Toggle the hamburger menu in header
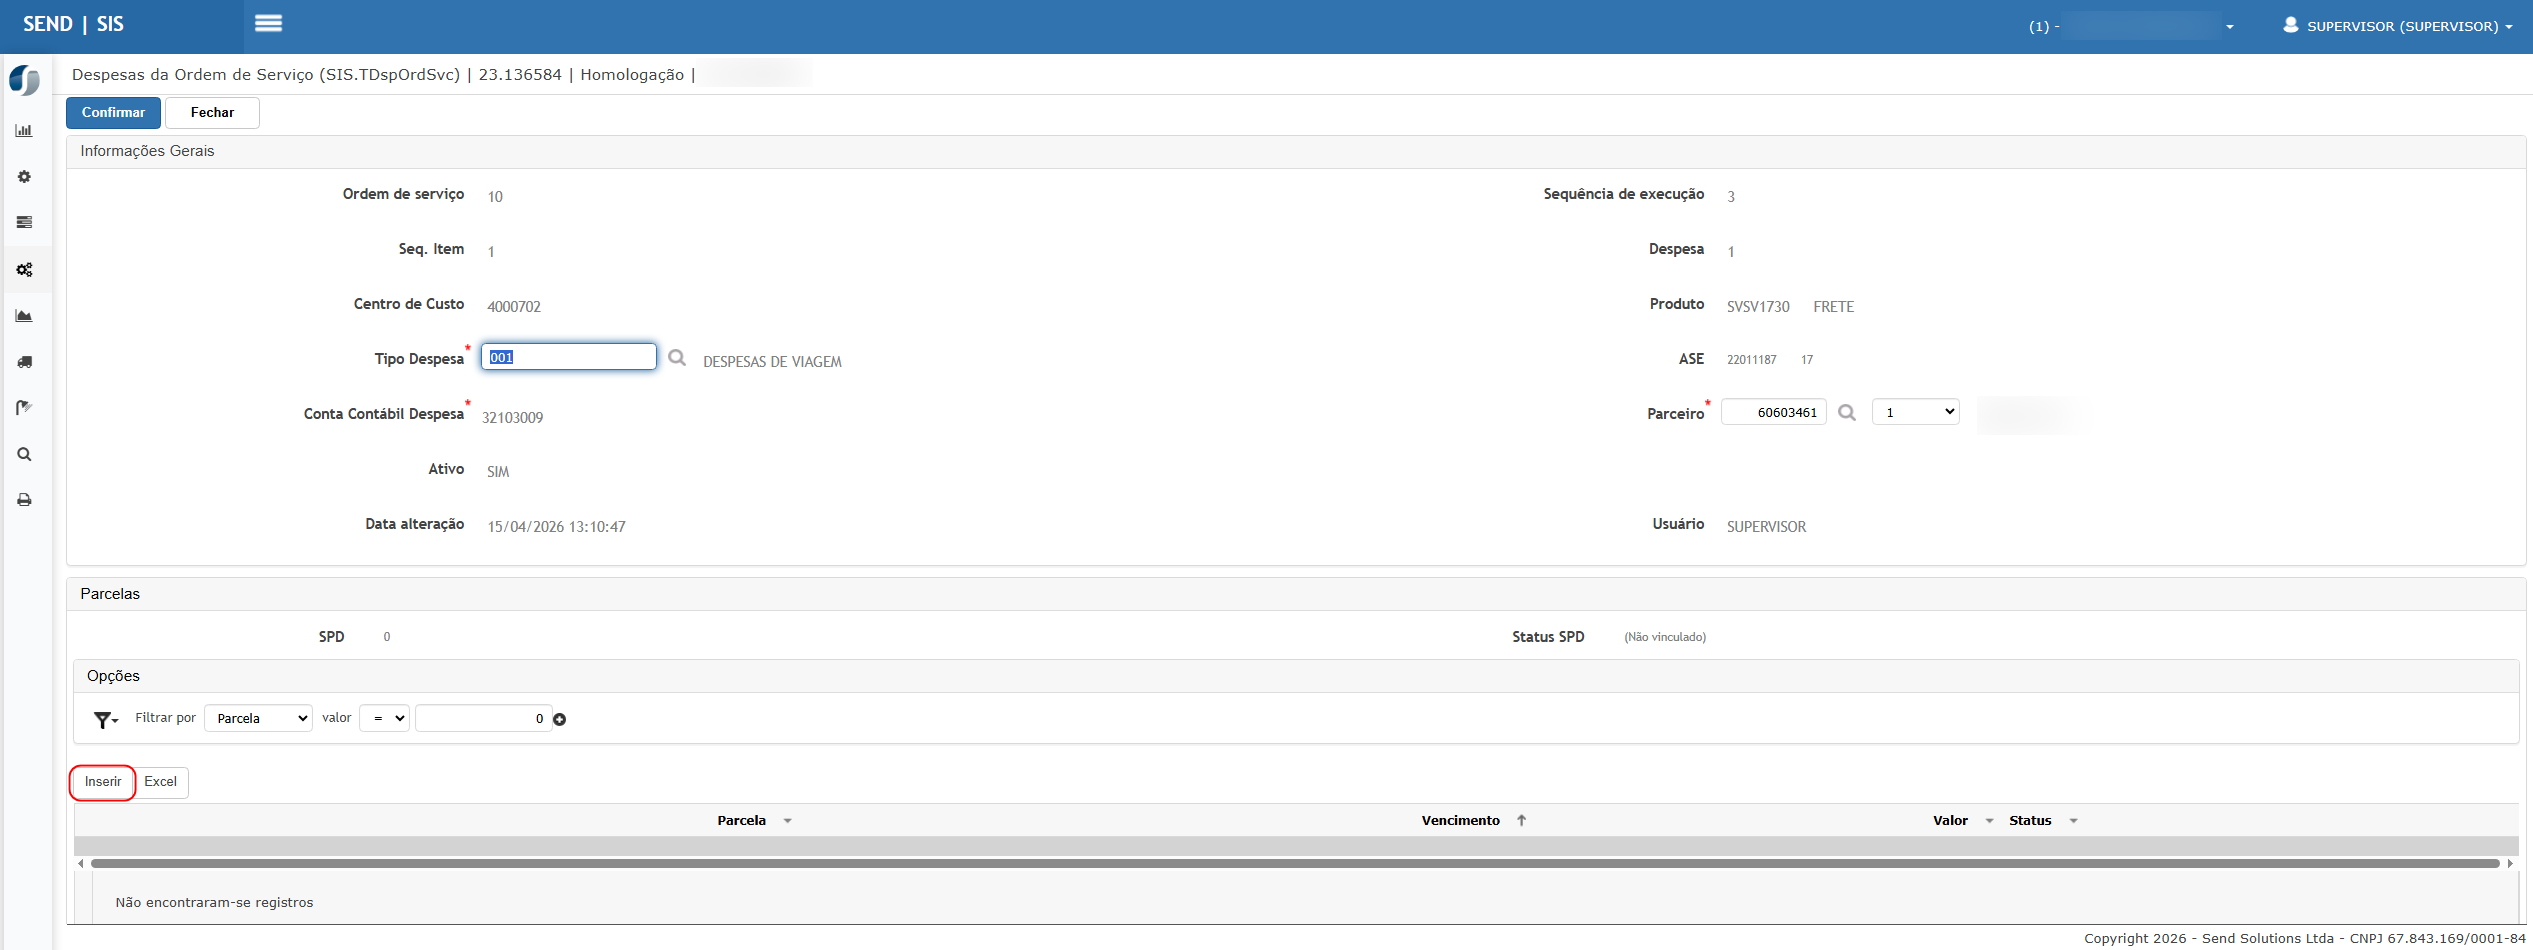The width and height of the screenshot is (2533, 950). coord(268,24)
